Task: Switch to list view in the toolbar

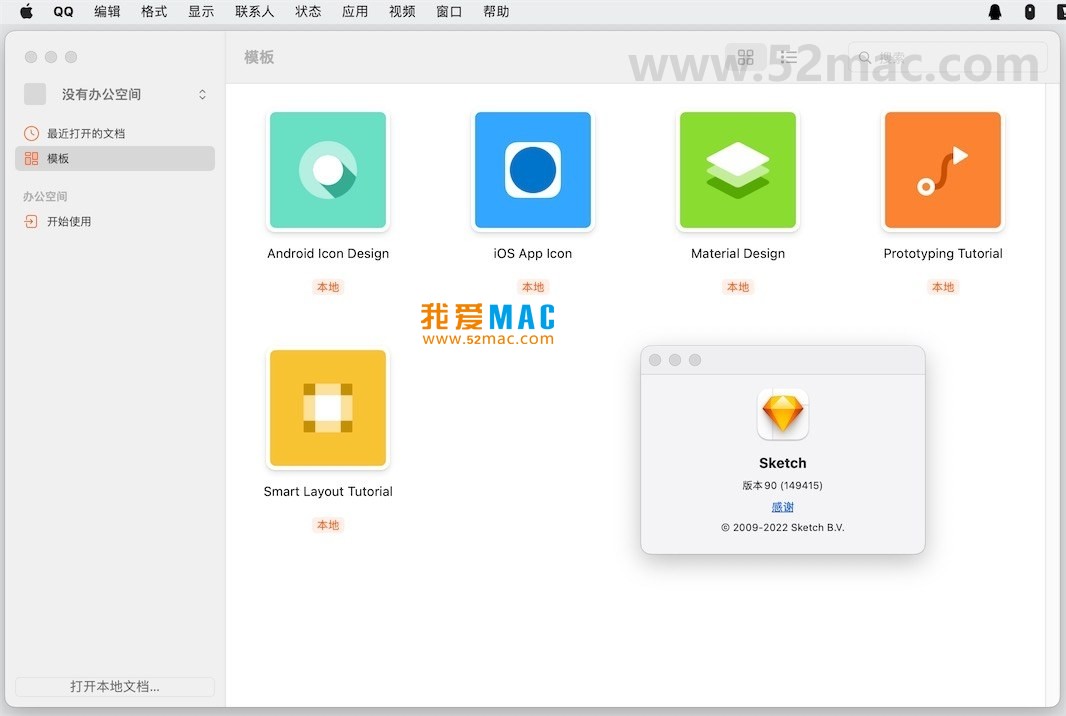Action: coord(788,57)
